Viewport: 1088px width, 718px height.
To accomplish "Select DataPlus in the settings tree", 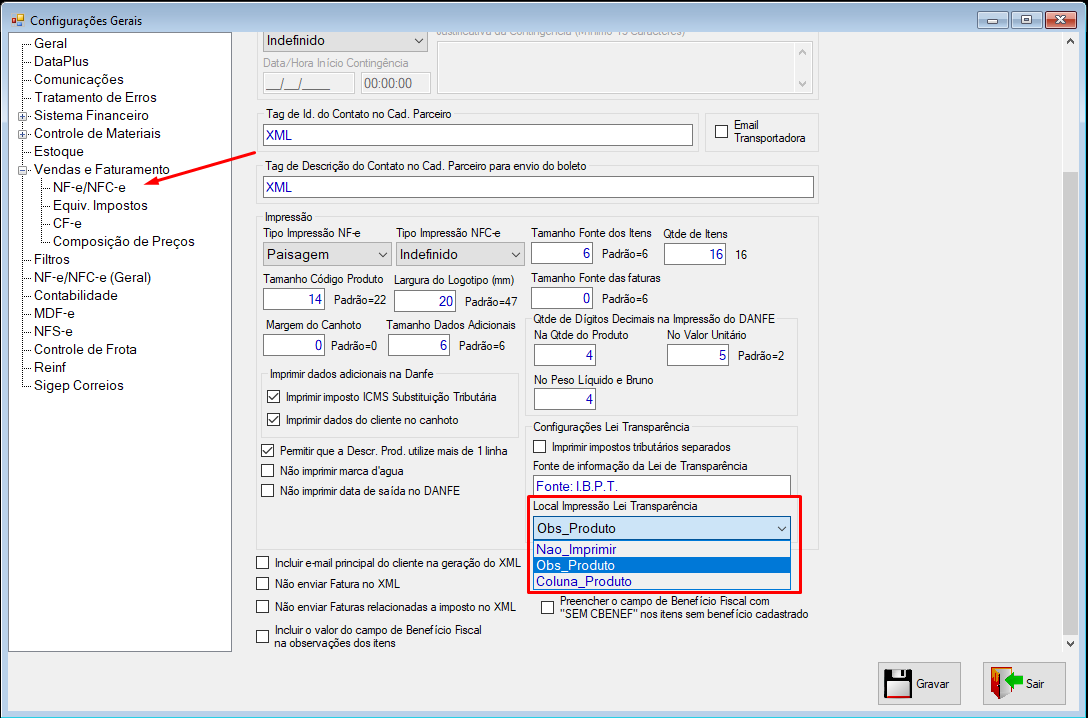I will [61, 61].
